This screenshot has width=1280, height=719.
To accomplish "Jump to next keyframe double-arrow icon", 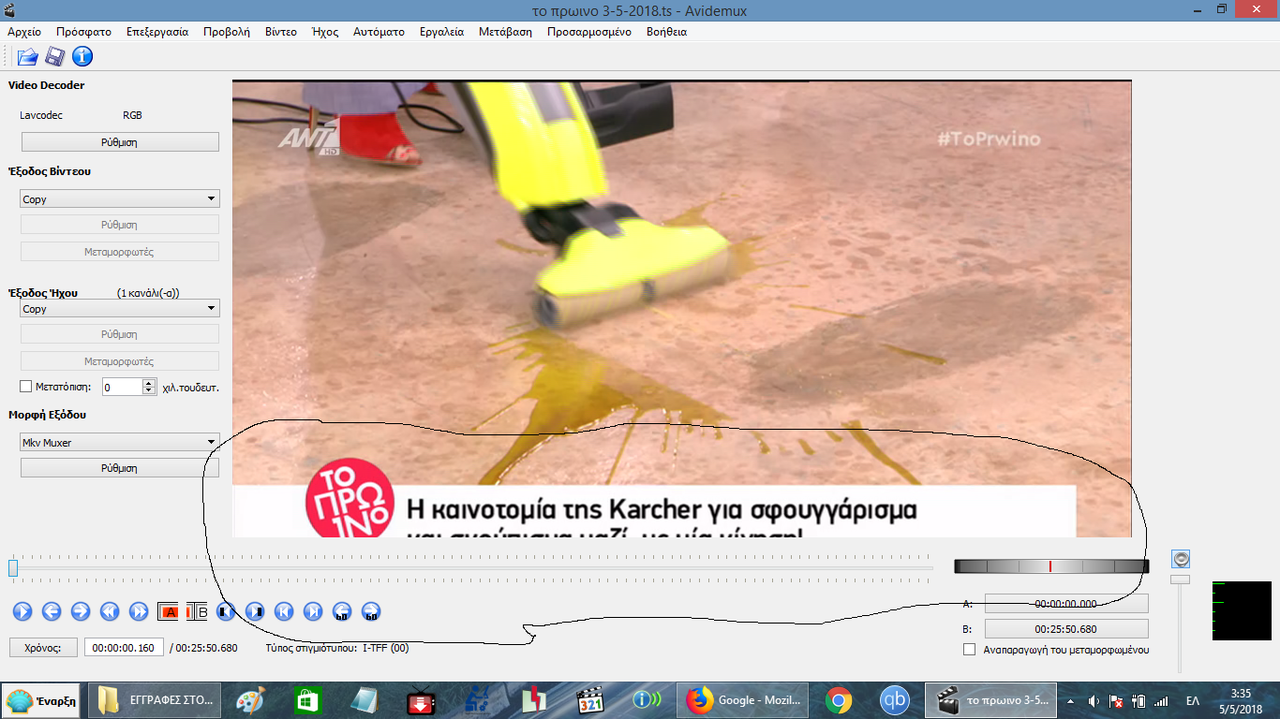I will (138, 611).
